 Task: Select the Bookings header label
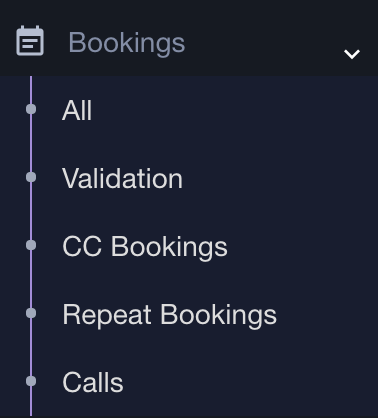pyautogui.click(x=127, y=43)
